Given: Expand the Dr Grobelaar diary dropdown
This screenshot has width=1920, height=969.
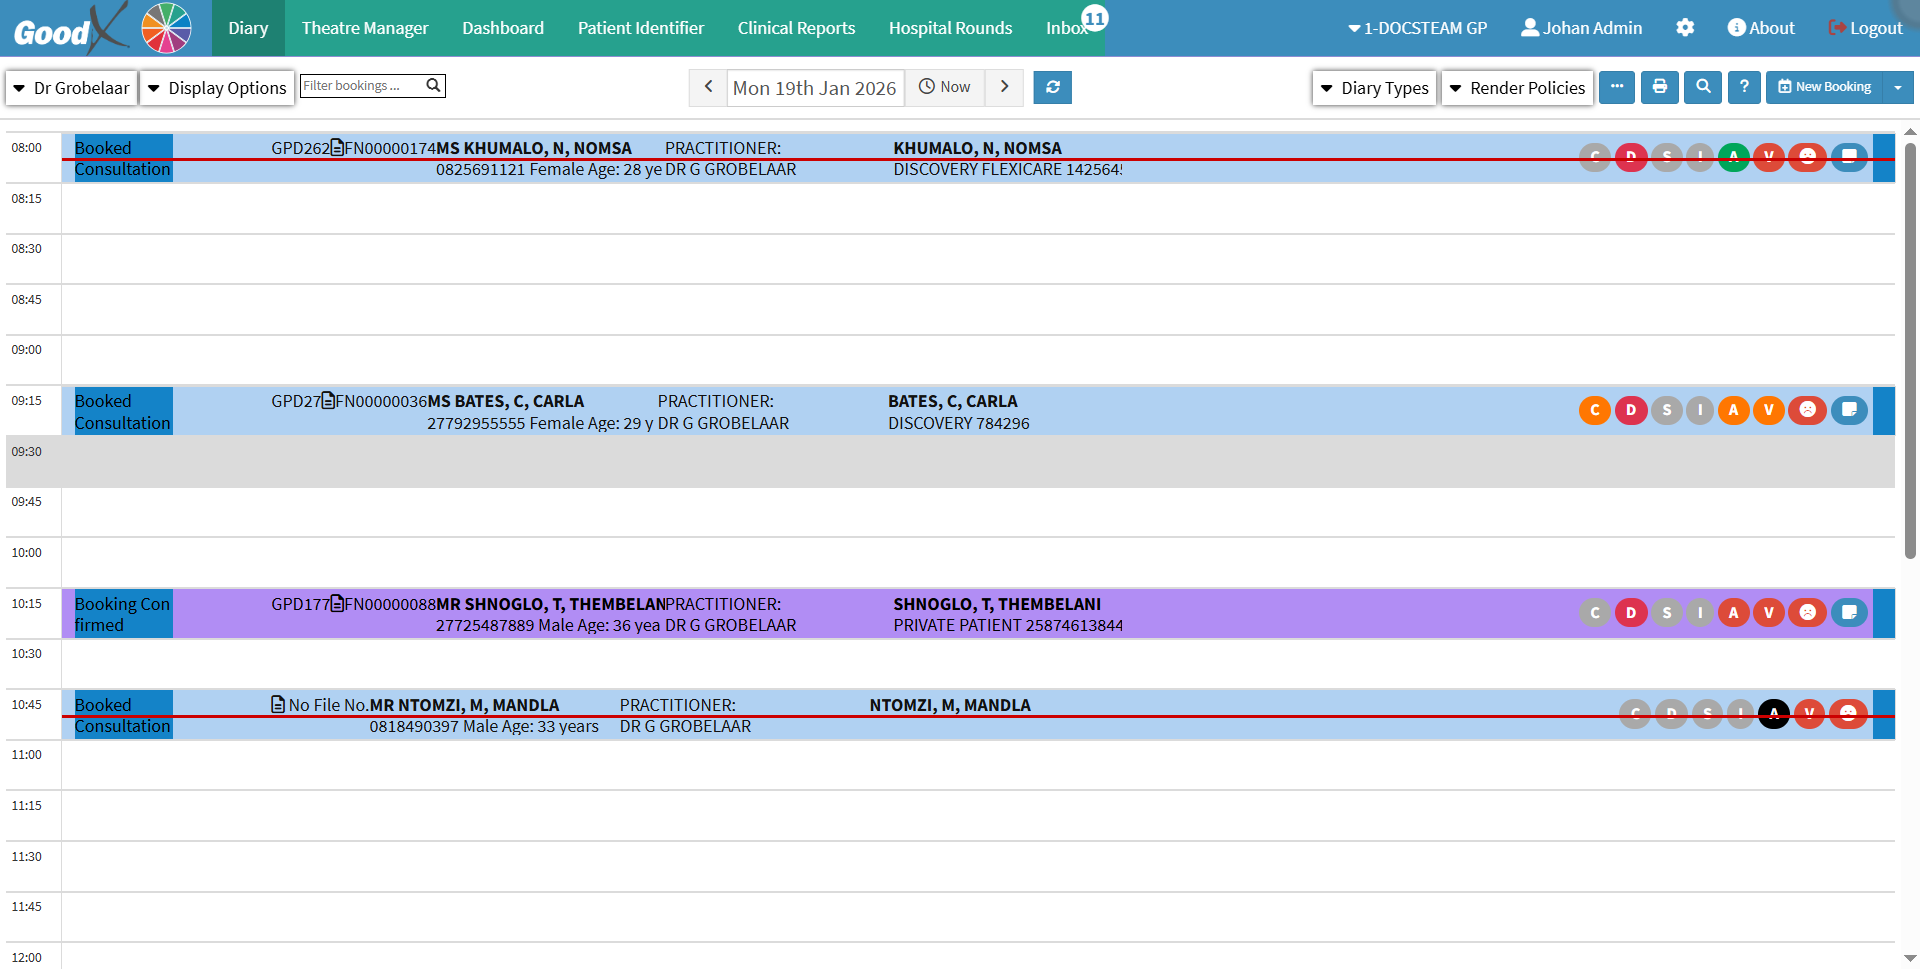Looking at the screenshot, I should pos(71,88).
